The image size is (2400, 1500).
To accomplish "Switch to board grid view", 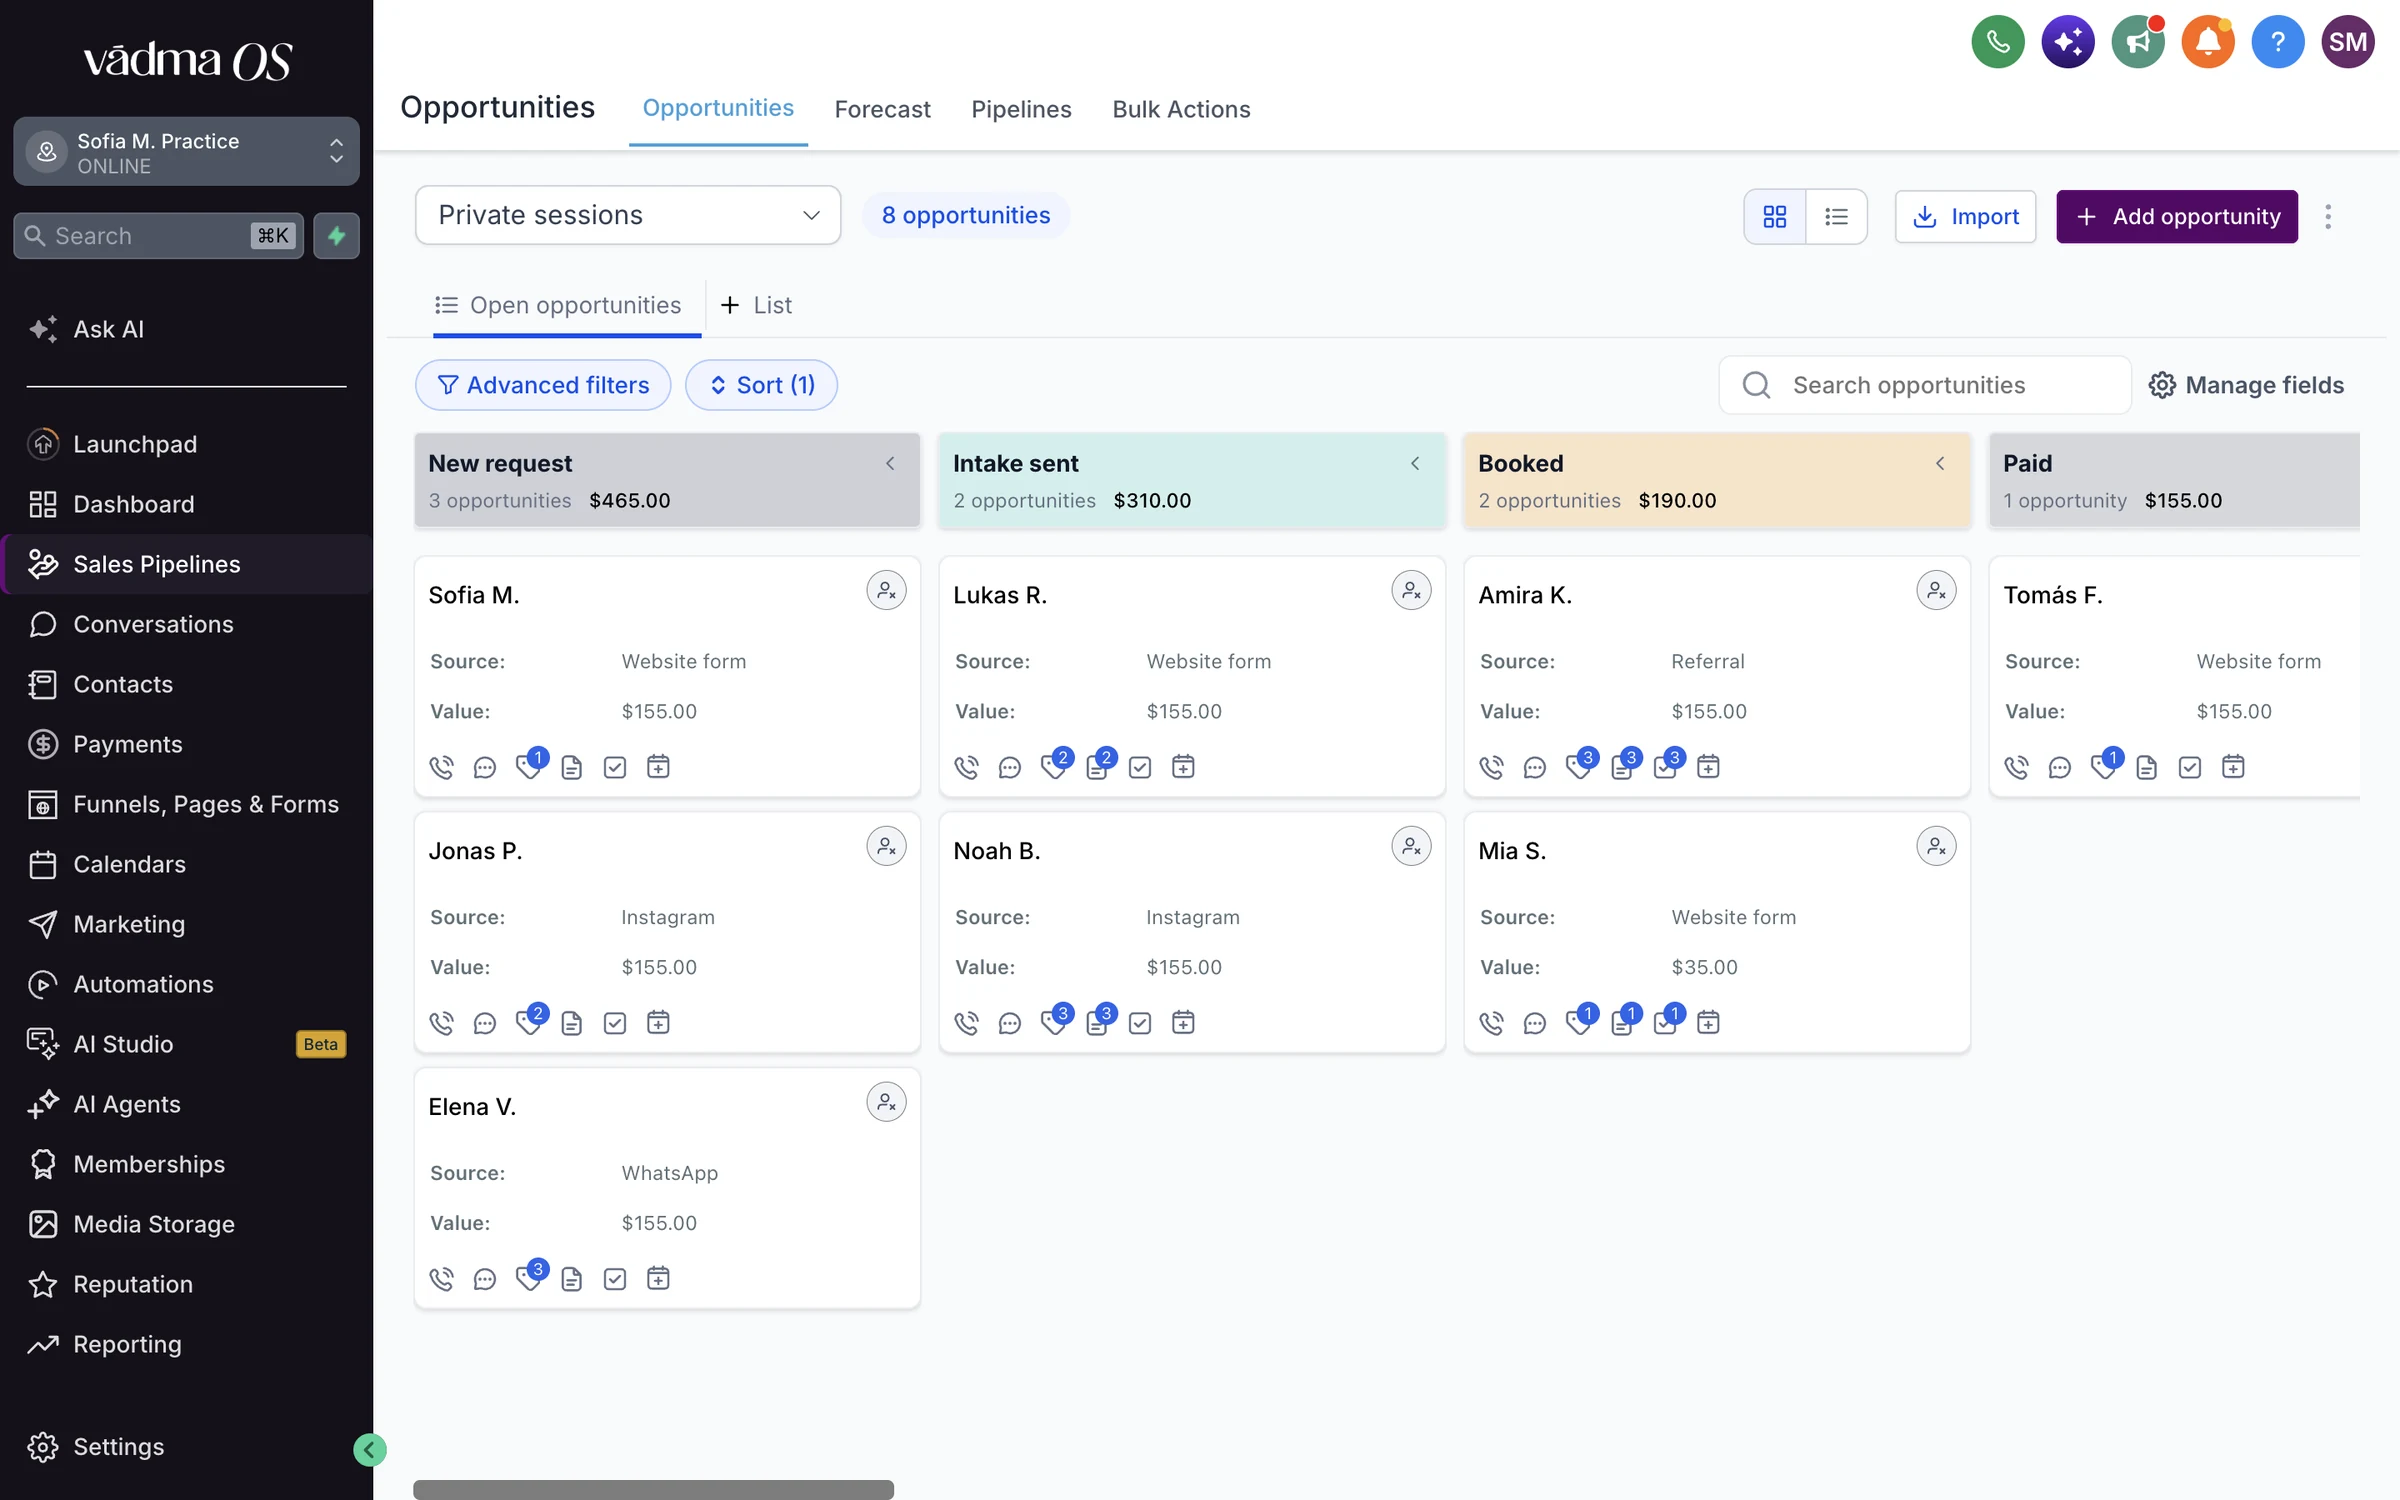I will 1774,216.
